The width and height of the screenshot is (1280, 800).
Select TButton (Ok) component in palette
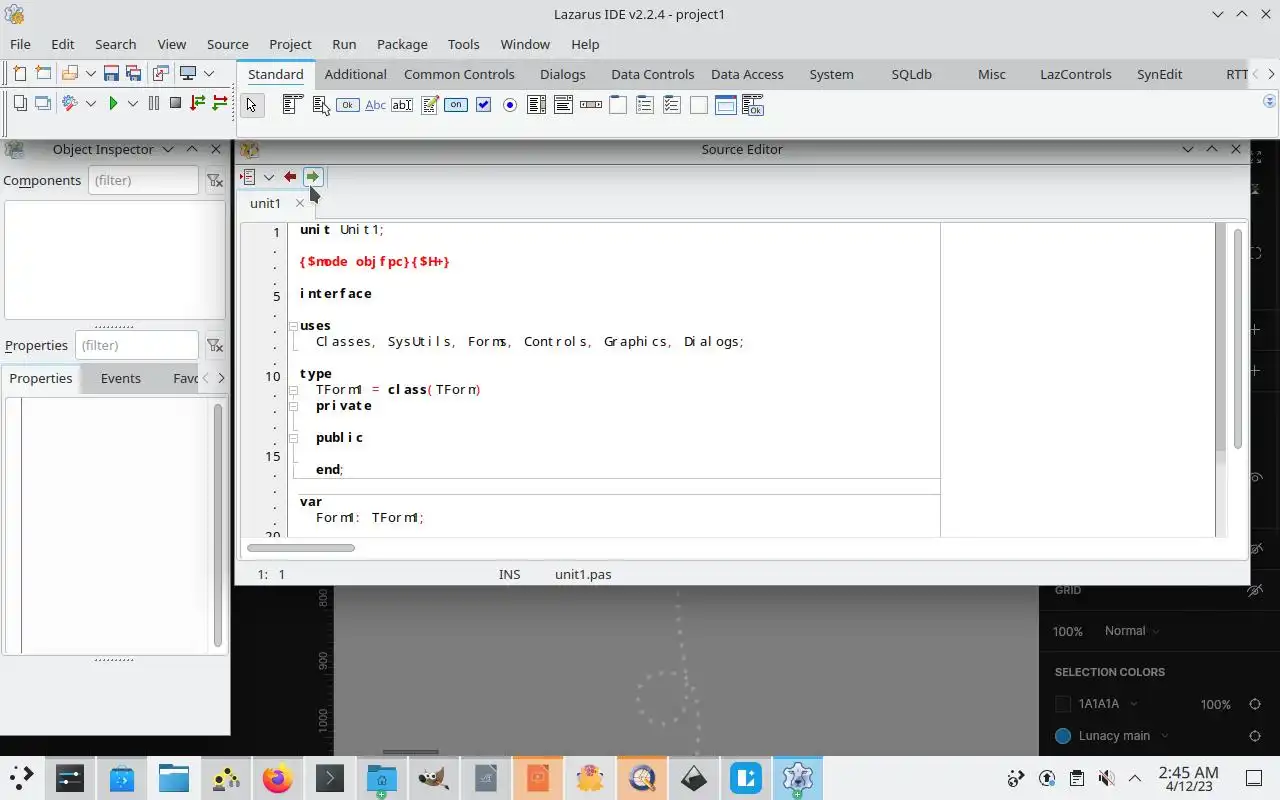347,105
